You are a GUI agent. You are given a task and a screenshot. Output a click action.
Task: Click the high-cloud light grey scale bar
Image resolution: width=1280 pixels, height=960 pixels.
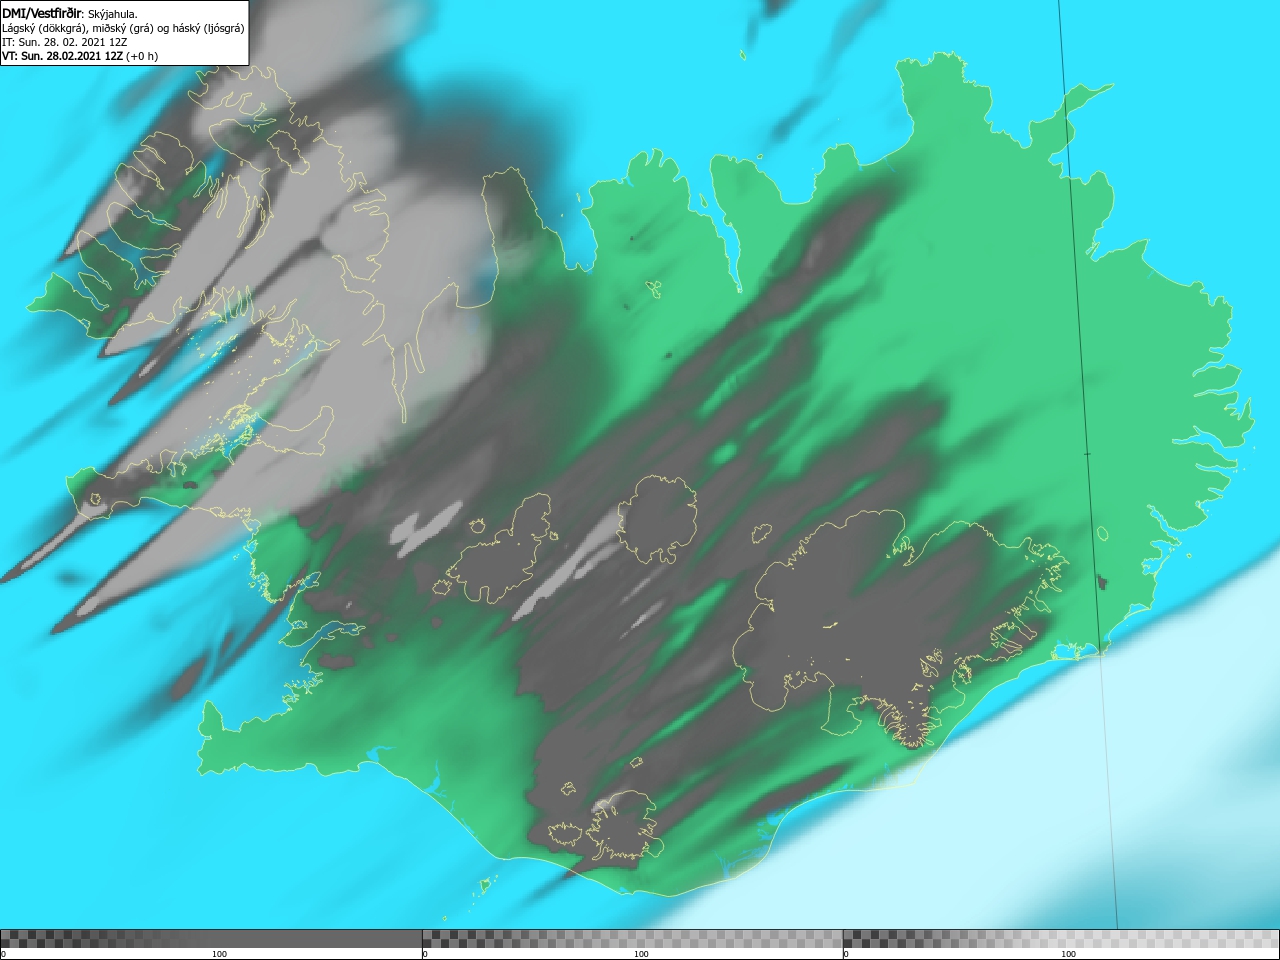point(1061,939)
